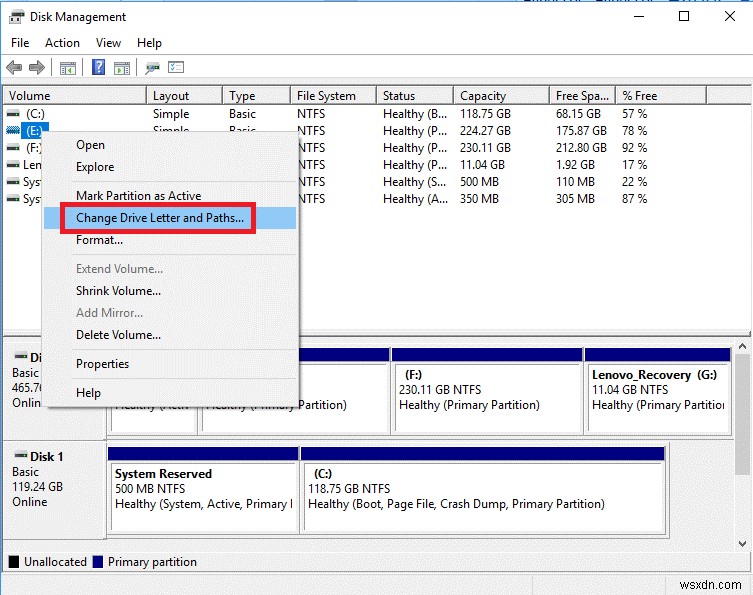The image size is (753, 595).
Task: Choose Format... from the context menu
Action: click(170, 240)
